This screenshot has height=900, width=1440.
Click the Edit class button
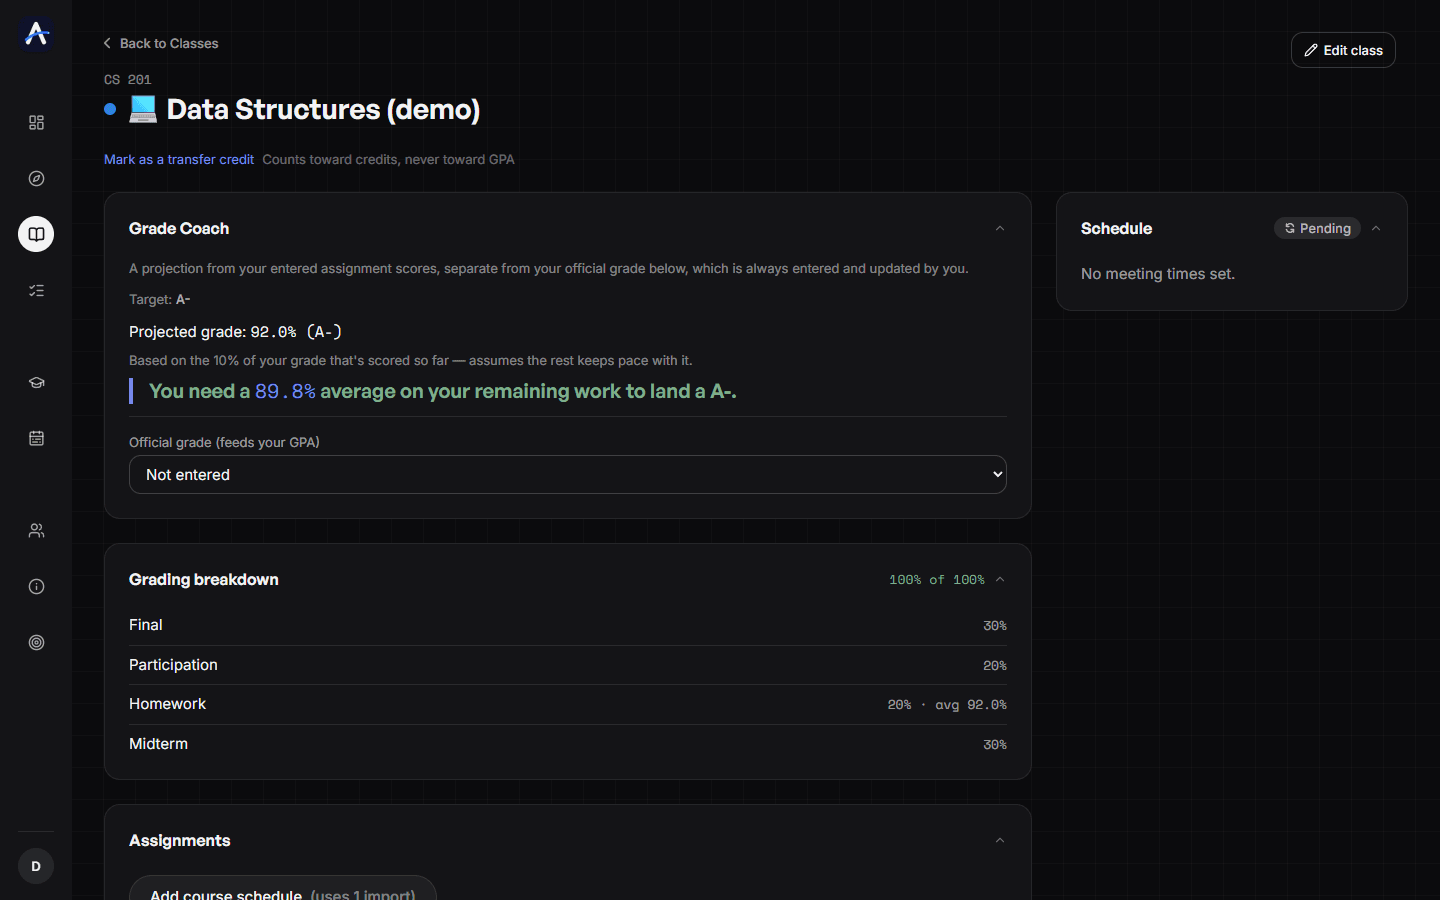click(x=1343, y=50)
